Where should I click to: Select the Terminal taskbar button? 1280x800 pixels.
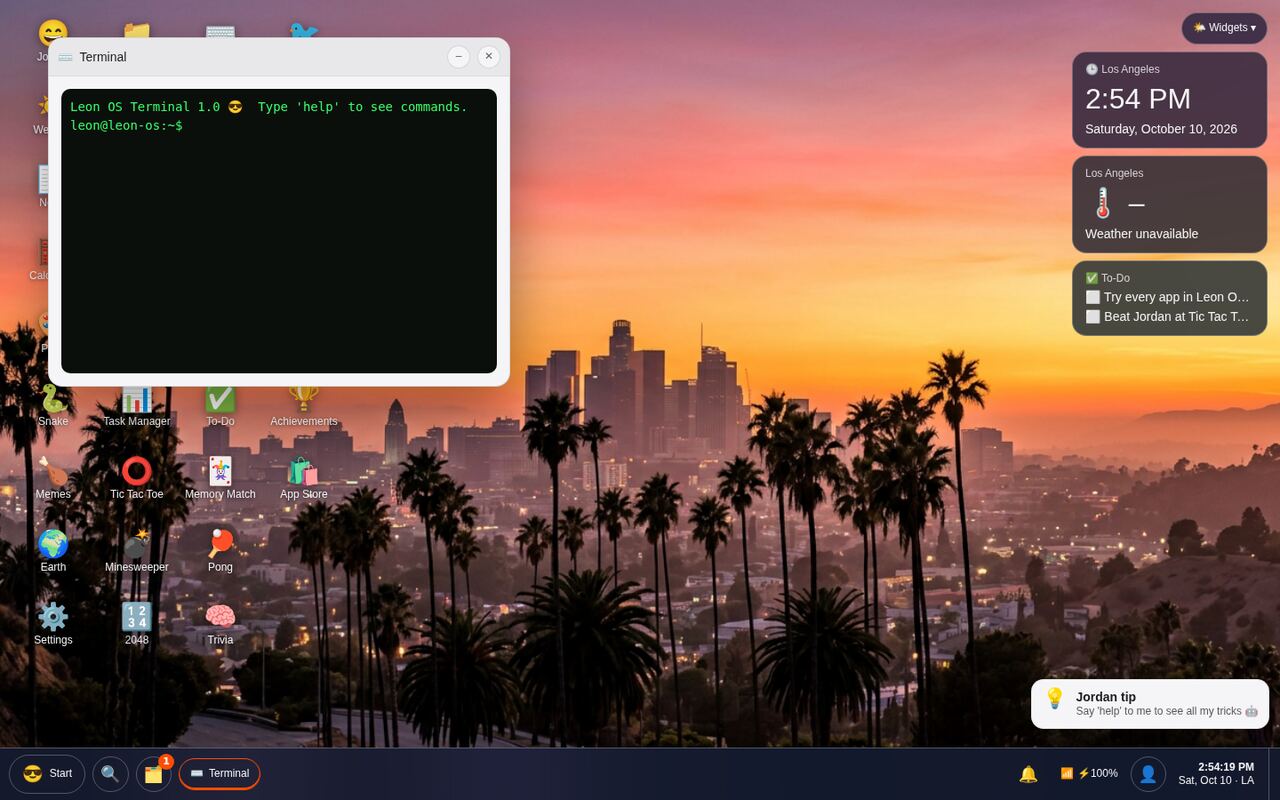click(219, 773)
